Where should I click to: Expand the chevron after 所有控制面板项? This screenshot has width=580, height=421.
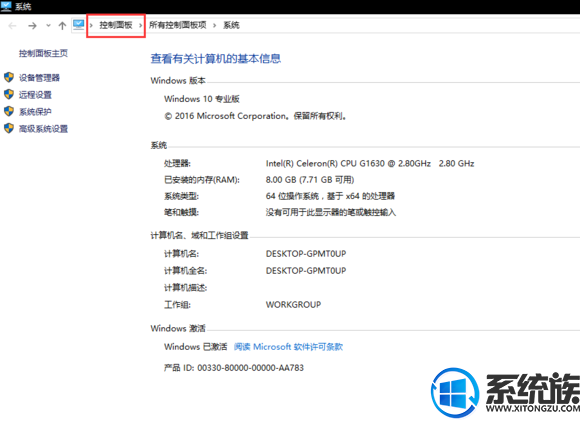pos(215,25)
